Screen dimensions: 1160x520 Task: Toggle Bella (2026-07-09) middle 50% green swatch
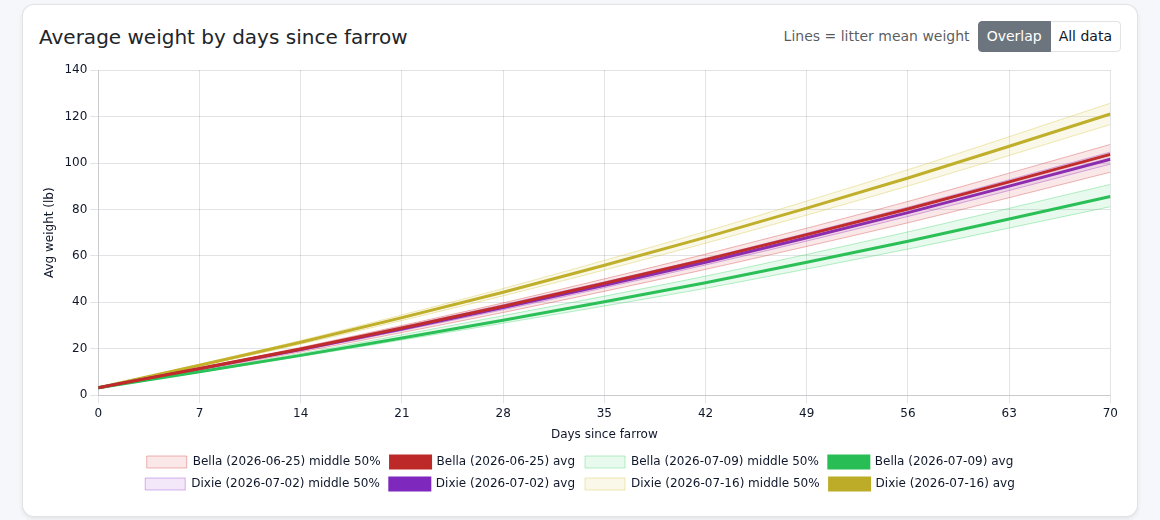tap(605, 462)
